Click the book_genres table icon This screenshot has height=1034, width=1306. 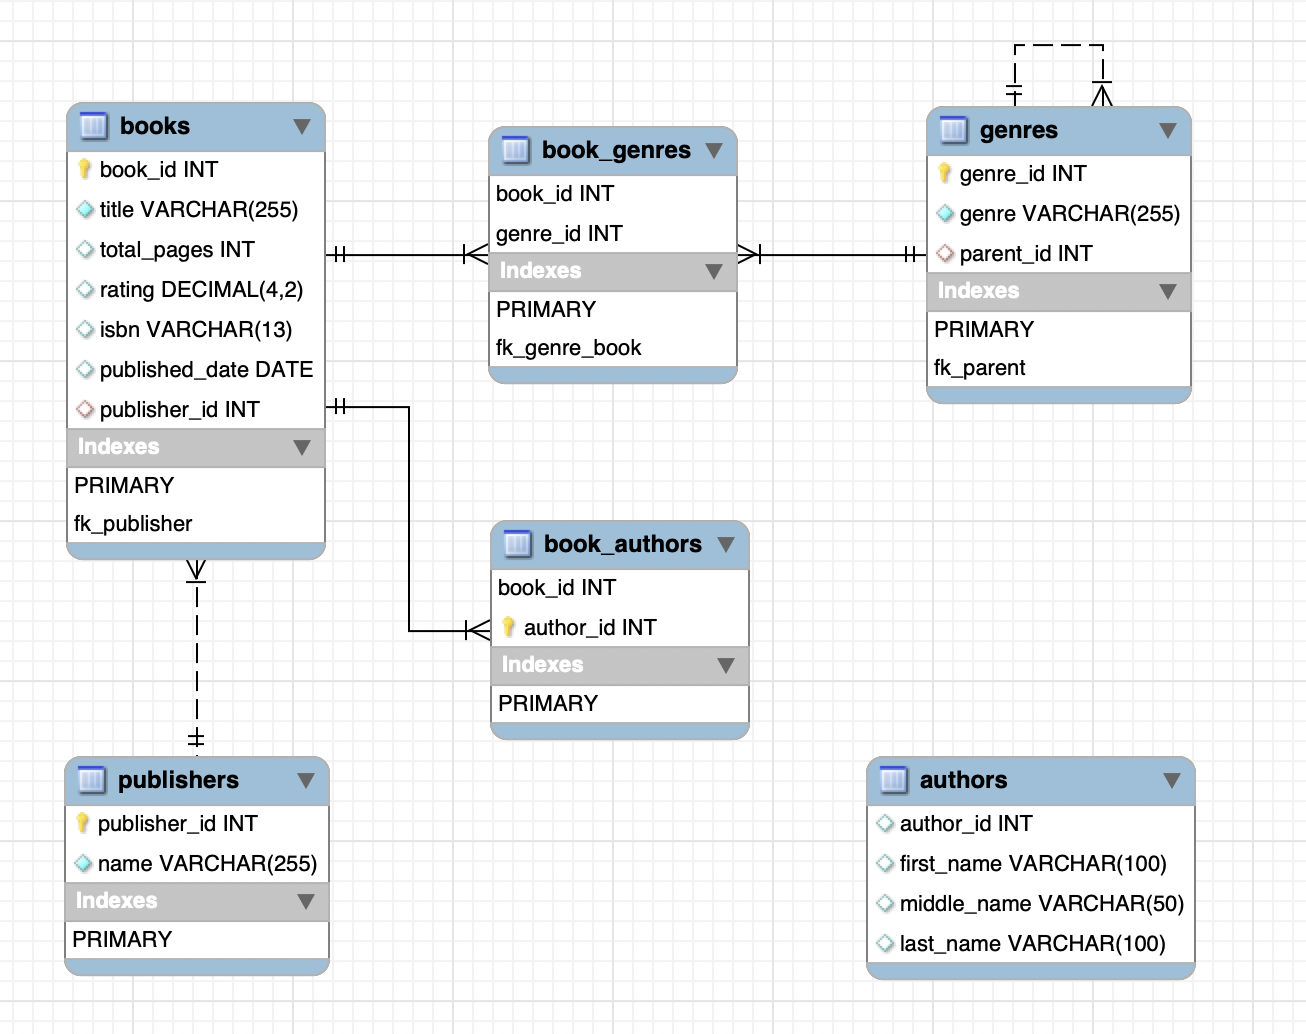pos(515,150)
